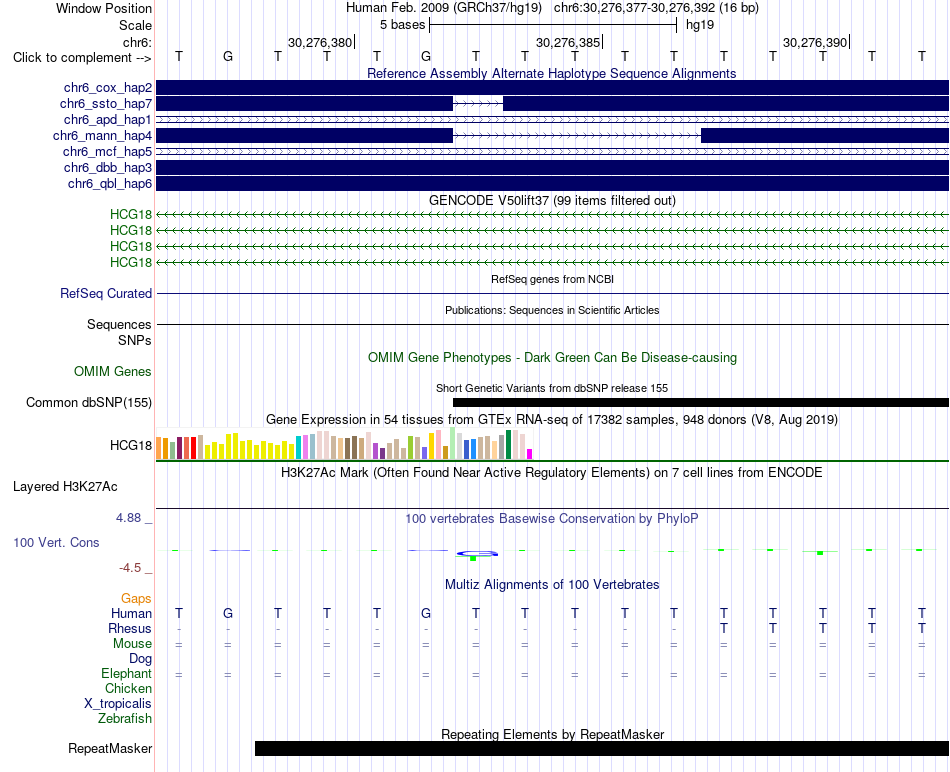950x772 pixels.
Task: Select the Layered H3K27Ac label
Action: pyautogui.click(x=65, y=487)
